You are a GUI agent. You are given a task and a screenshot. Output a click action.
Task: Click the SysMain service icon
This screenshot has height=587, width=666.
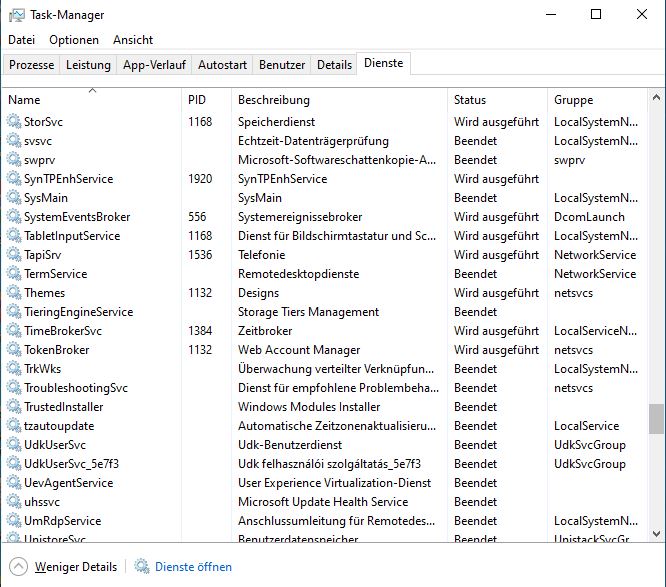tap(14, 198)
